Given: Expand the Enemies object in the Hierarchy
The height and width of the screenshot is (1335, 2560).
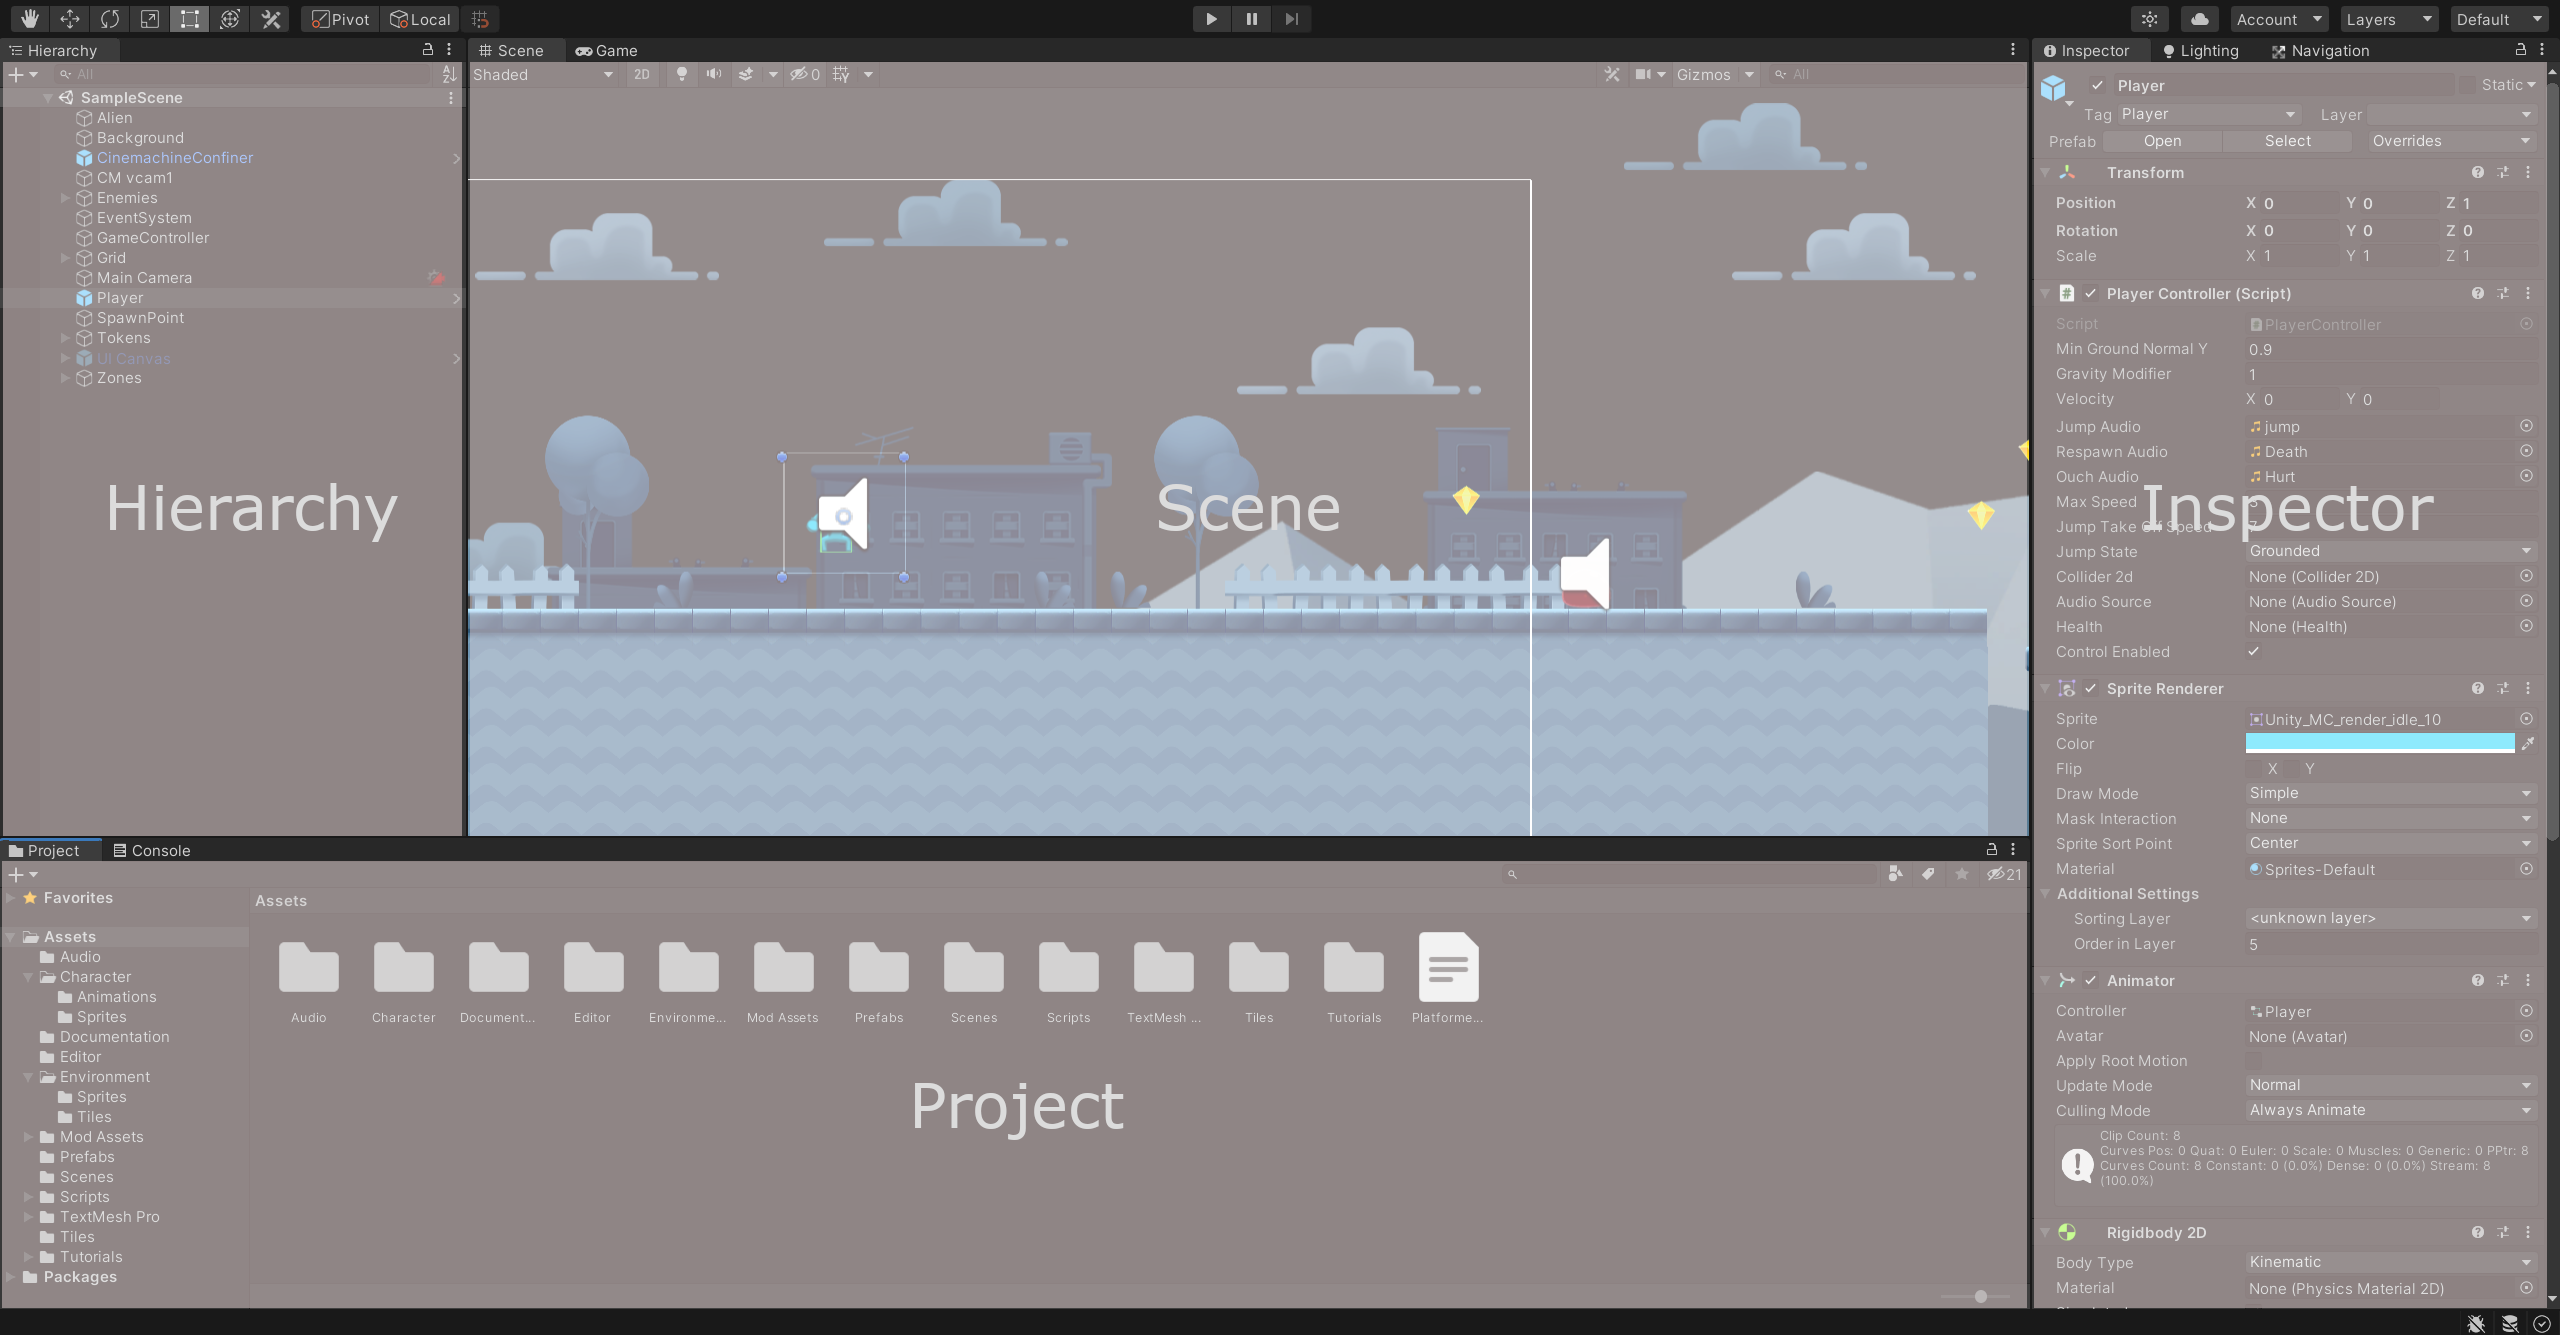Looking at the screenshot, I should click(x=66, y=198).
